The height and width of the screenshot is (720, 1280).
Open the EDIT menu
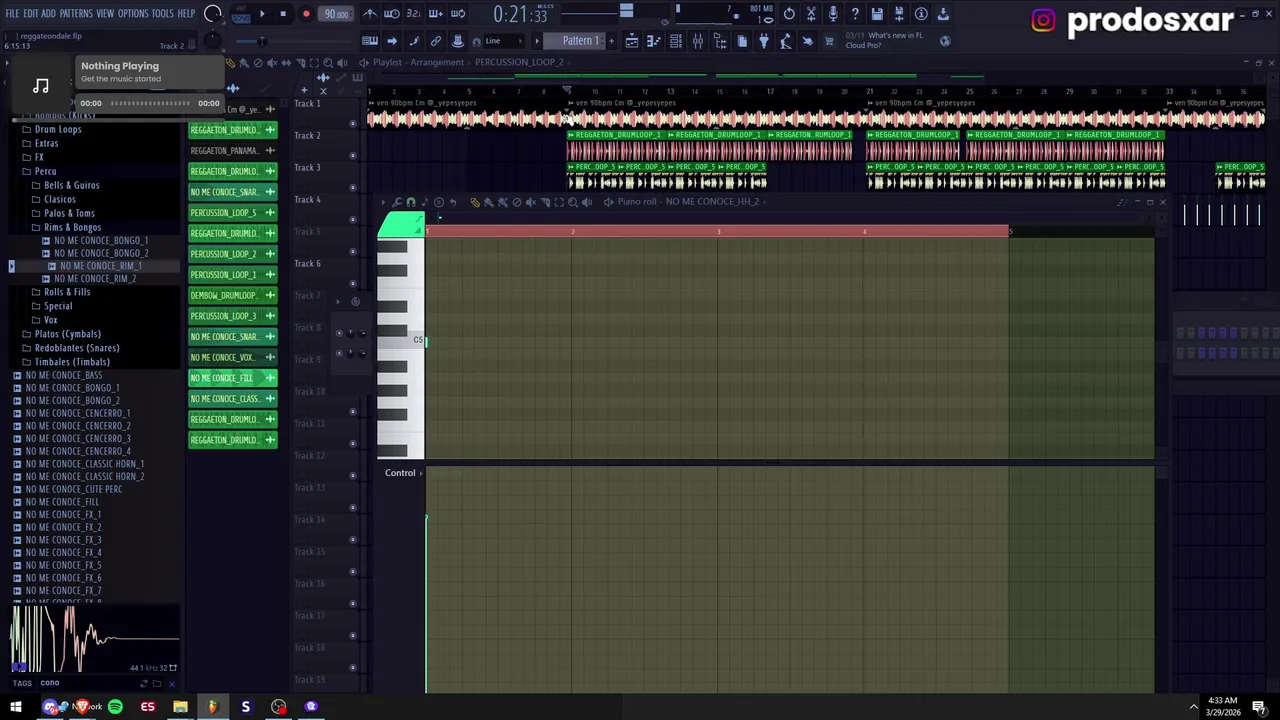point(31,14)
